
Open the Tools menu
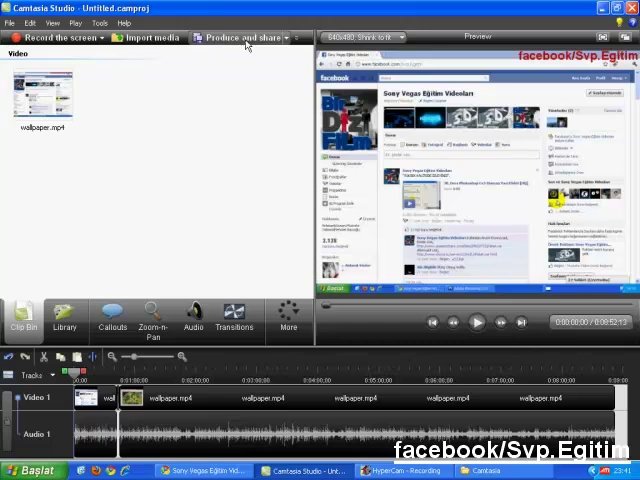pyautogui.click(x=100, y=23)
